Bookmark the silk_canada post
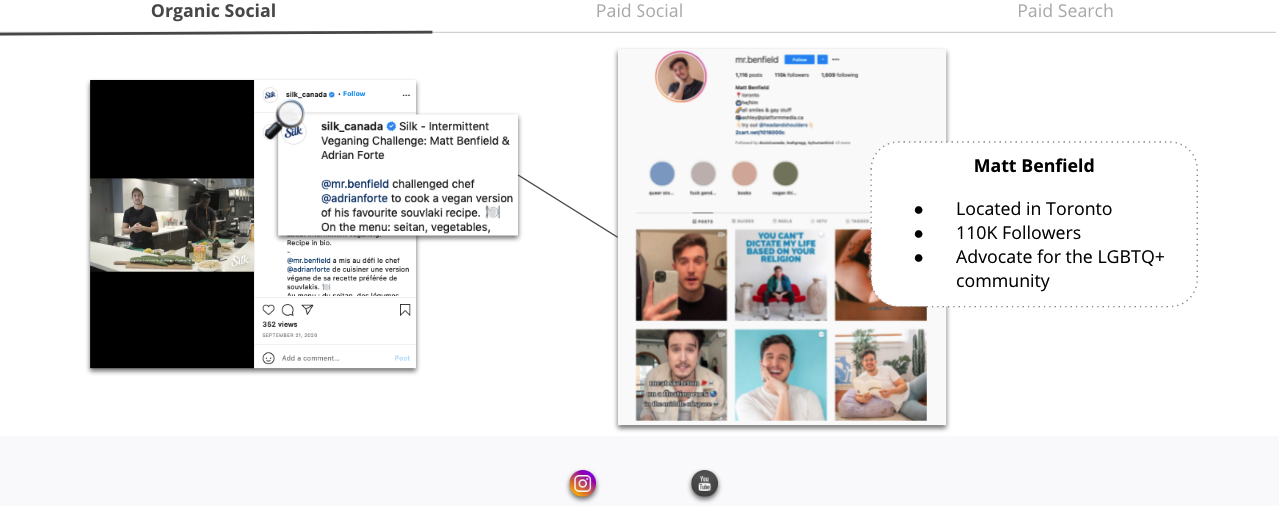 (x=405, y=310)
